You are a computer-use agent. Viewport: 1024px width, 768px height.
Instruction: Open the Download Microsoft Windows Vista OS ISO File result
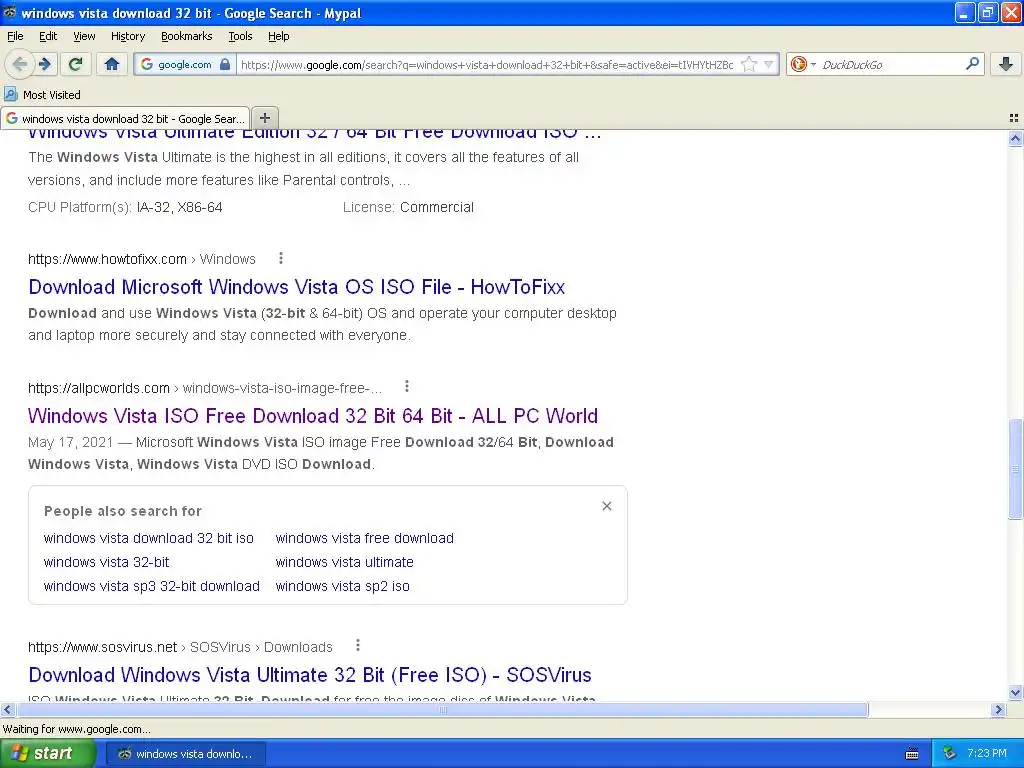[296, 287]
